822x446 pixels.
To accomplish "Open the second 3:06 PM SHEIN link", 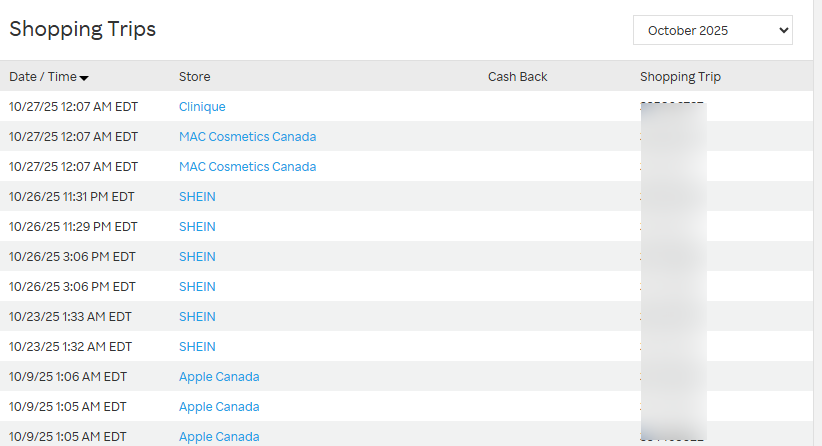I will click(197, 287).
